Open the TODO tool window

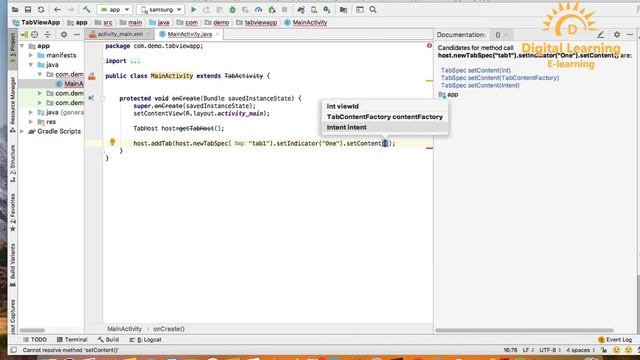tap(35, 340)
